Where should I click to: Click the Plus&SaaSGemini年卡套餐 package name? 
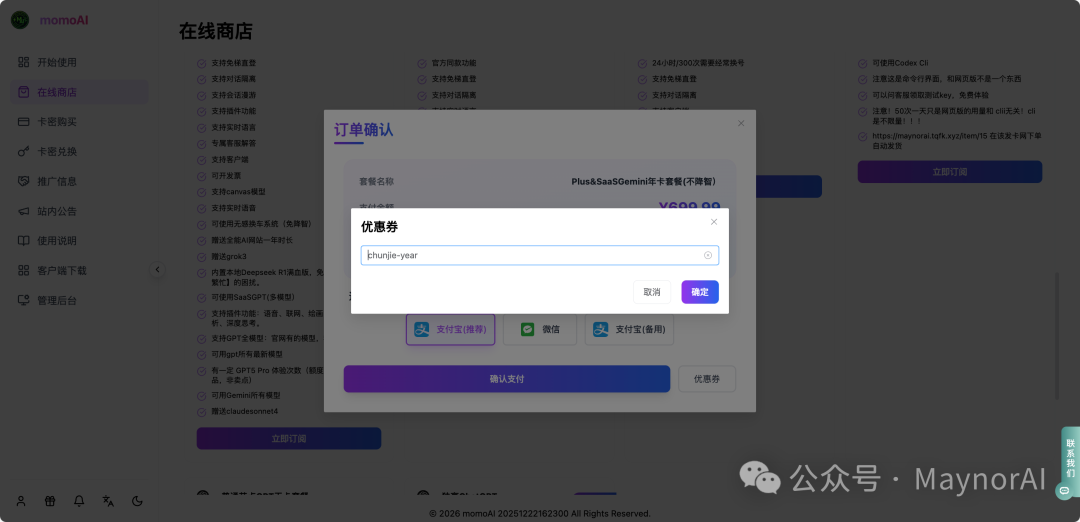(x=643, y=182)
